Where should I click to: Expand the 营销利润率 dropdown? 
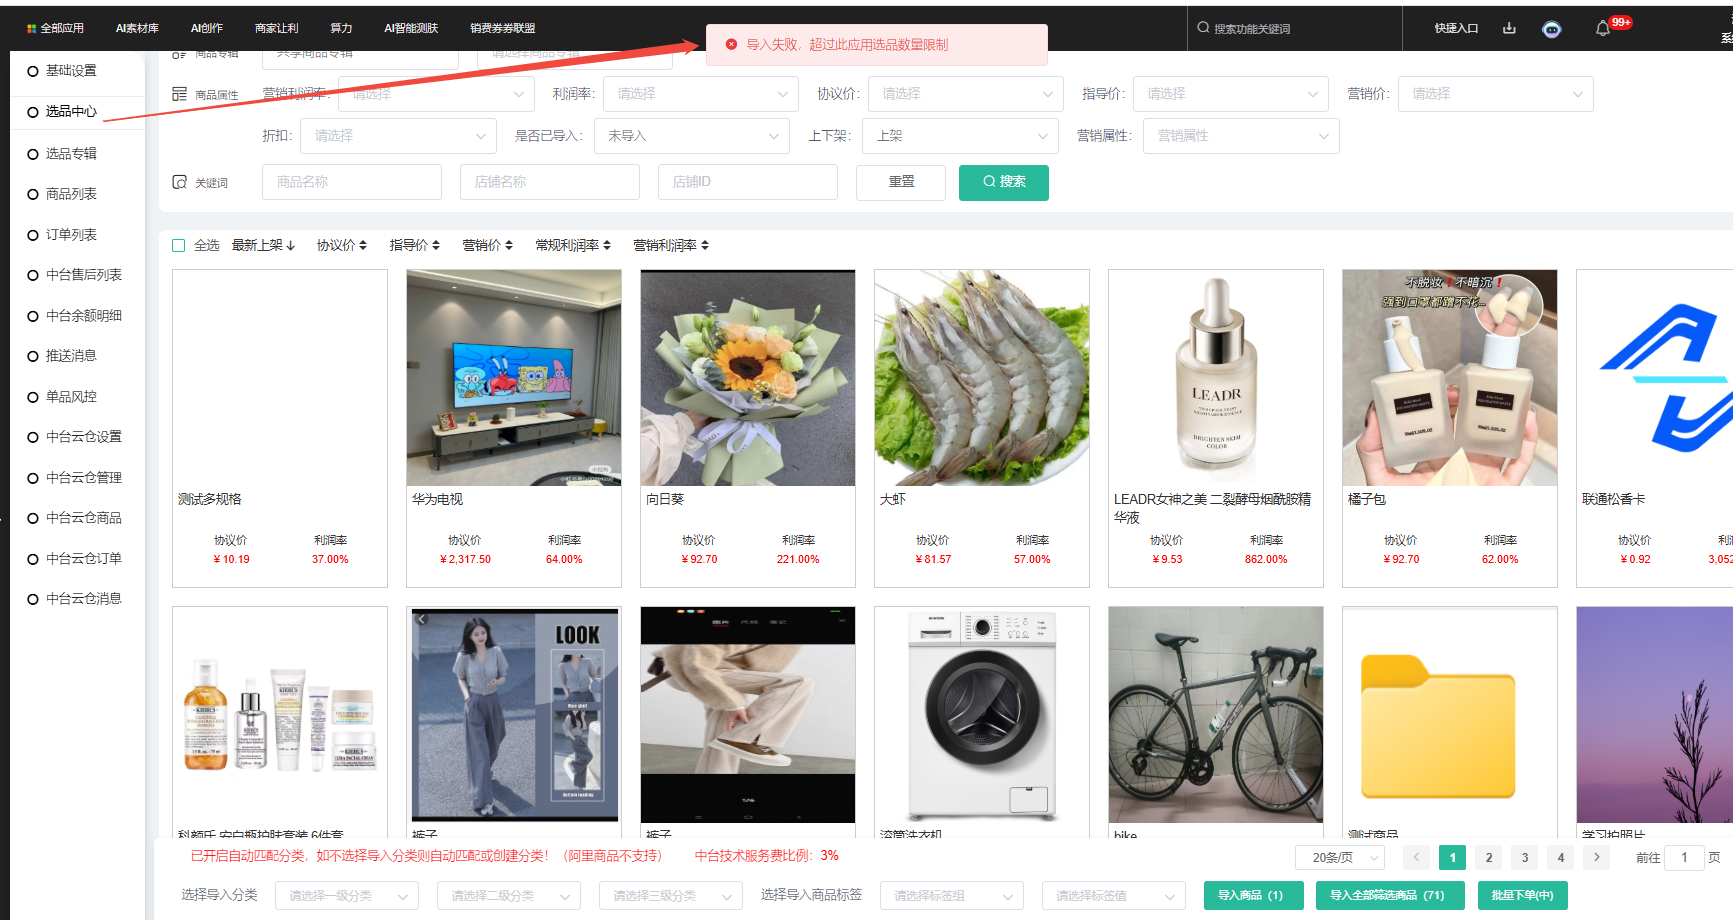436,94
